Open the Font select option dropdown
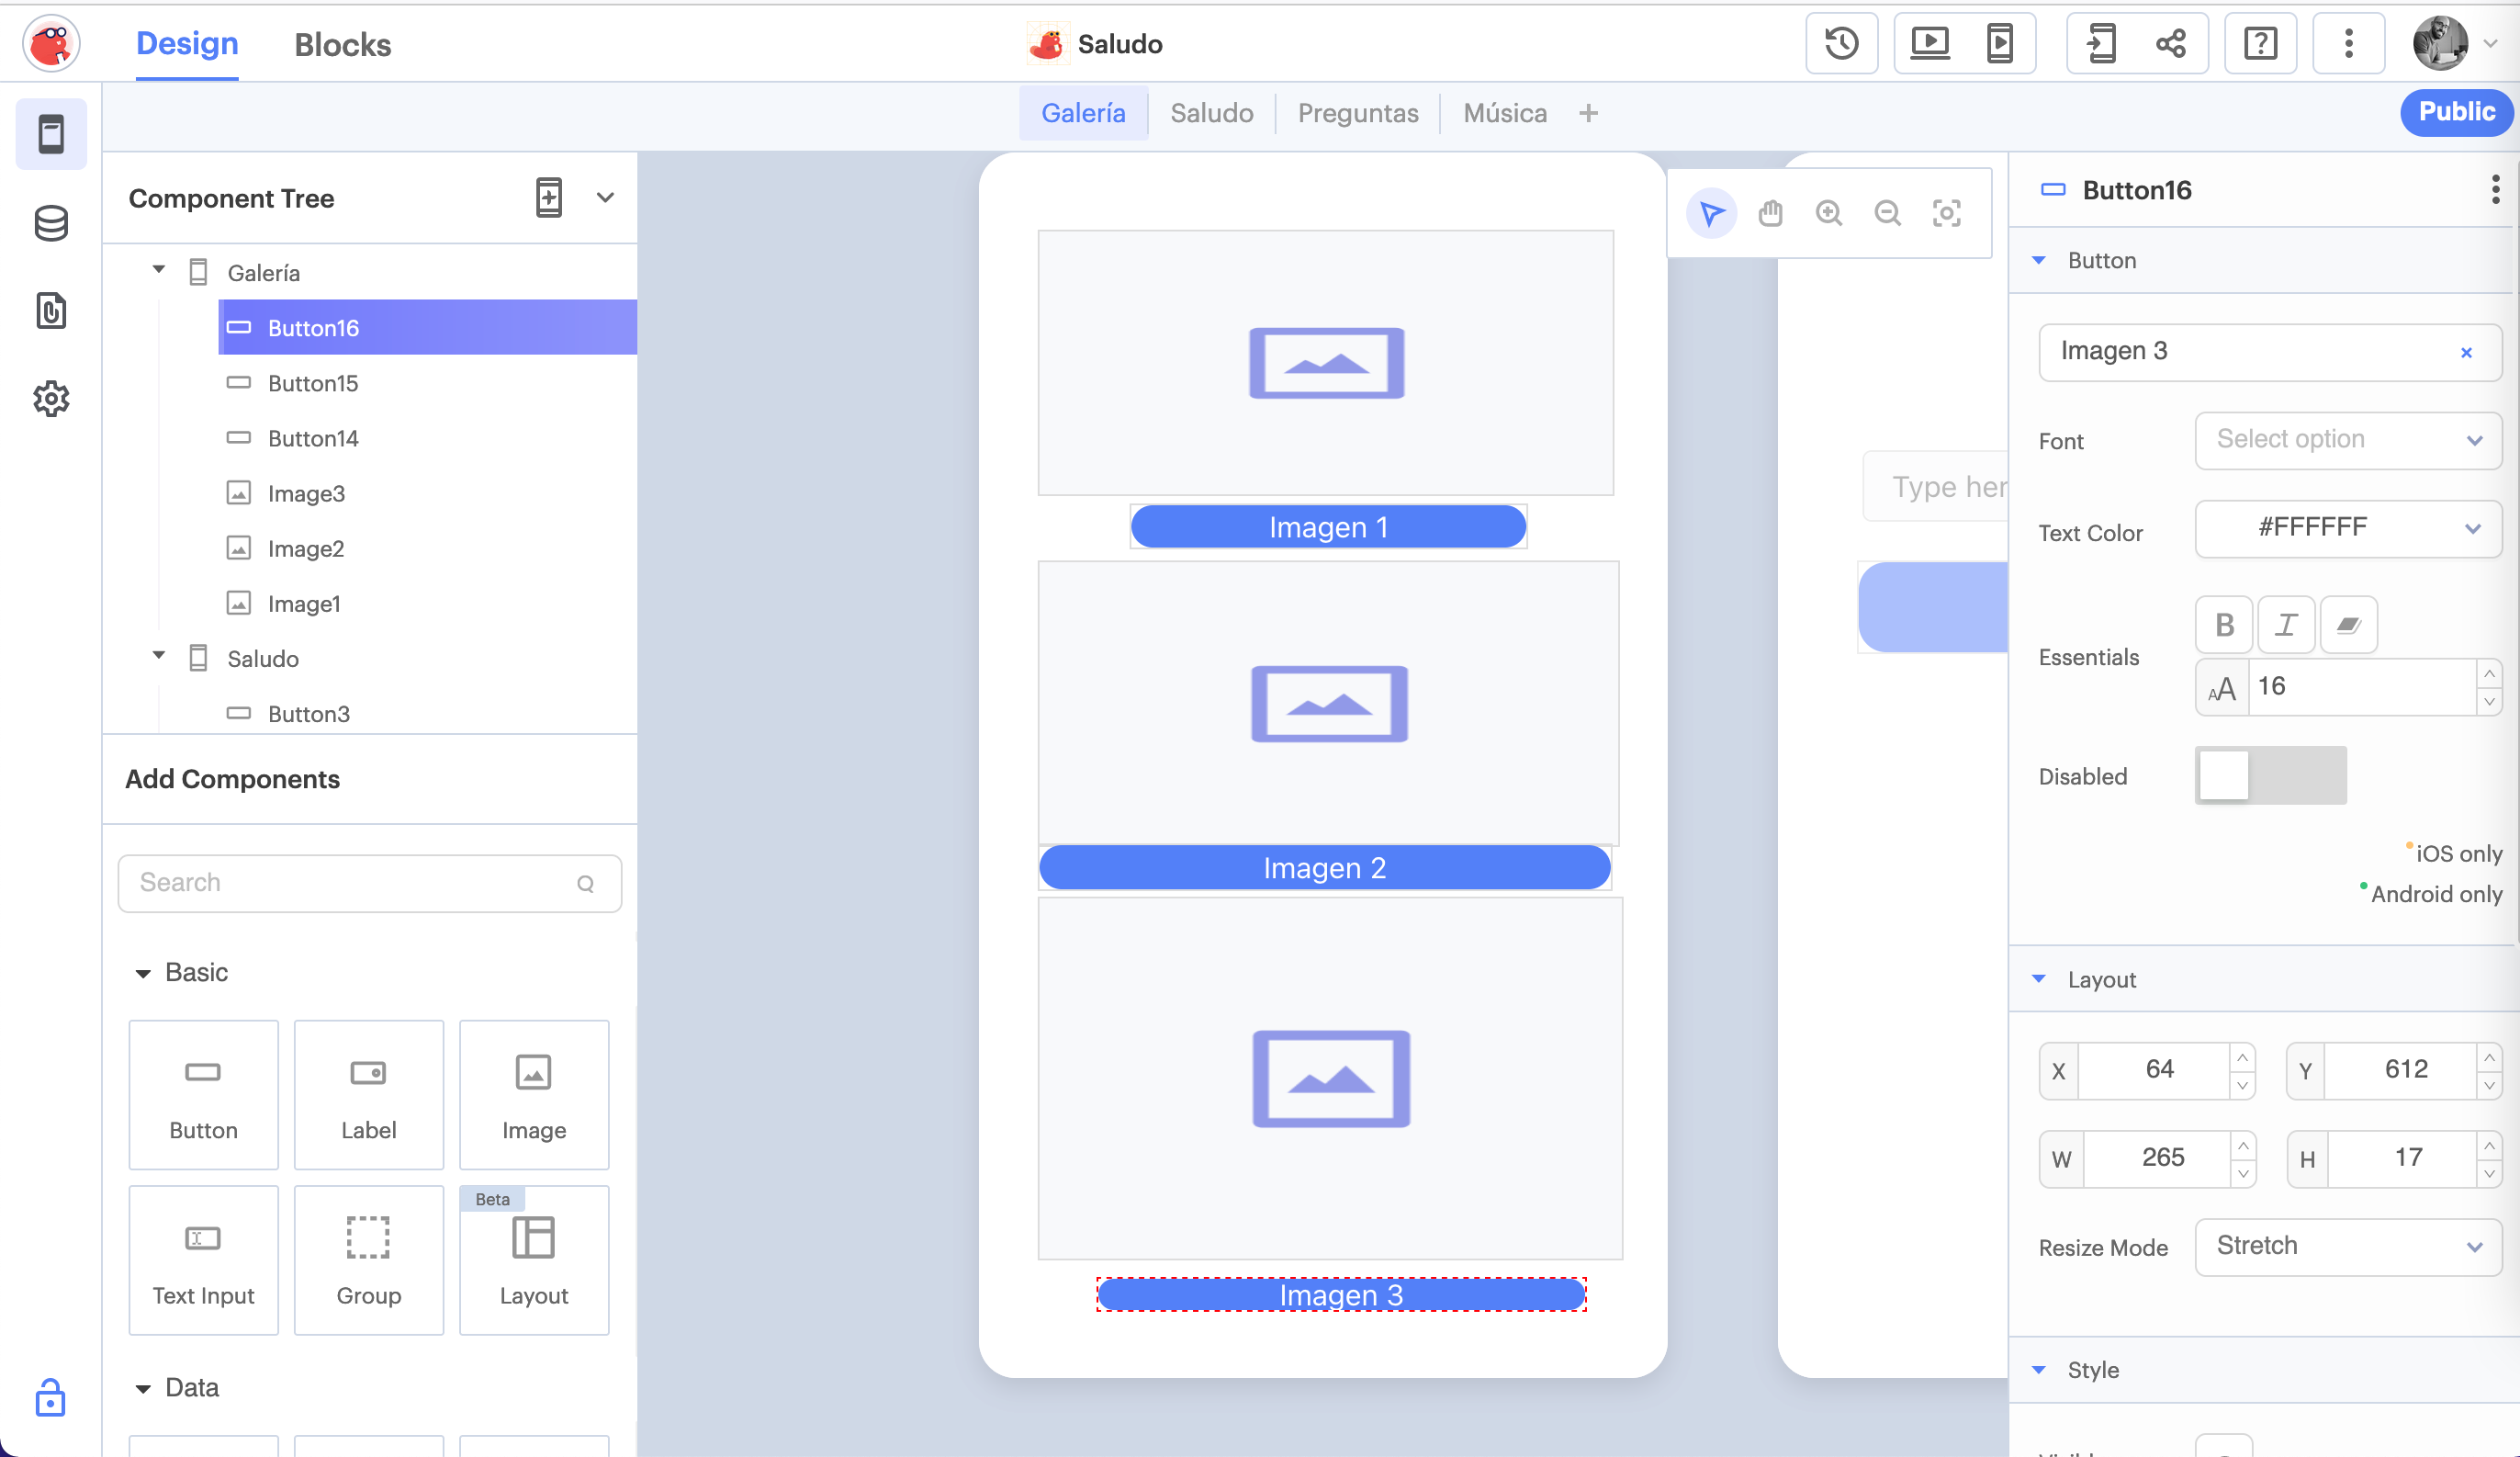The image size is (2520, 1457). click(2347, 440)
